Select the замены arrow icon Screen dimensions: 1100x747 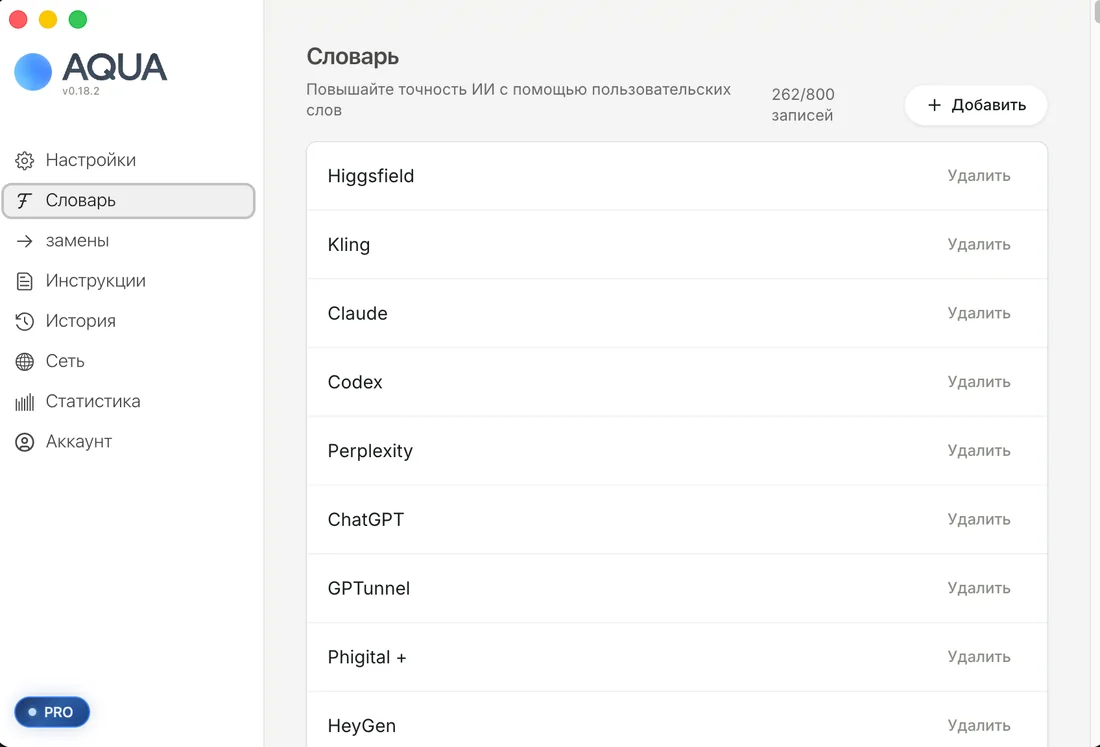point(25,241)
